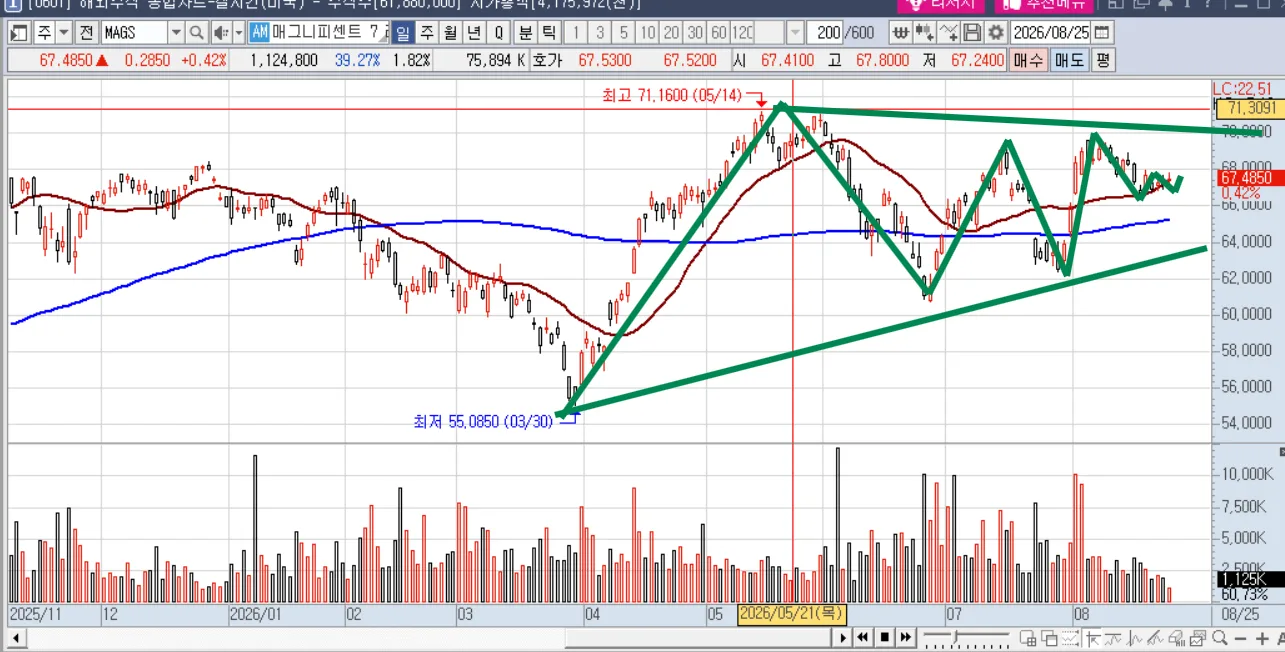The width and height of the screenshot is (1285, 652).
Task: Click the panel layout icon left of 주
Action: click(20, 32)
